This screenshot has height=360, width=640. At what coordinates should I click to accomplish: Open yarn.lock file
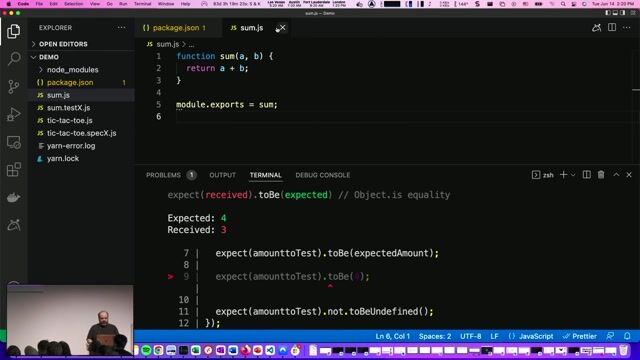[x=62, y=158]
